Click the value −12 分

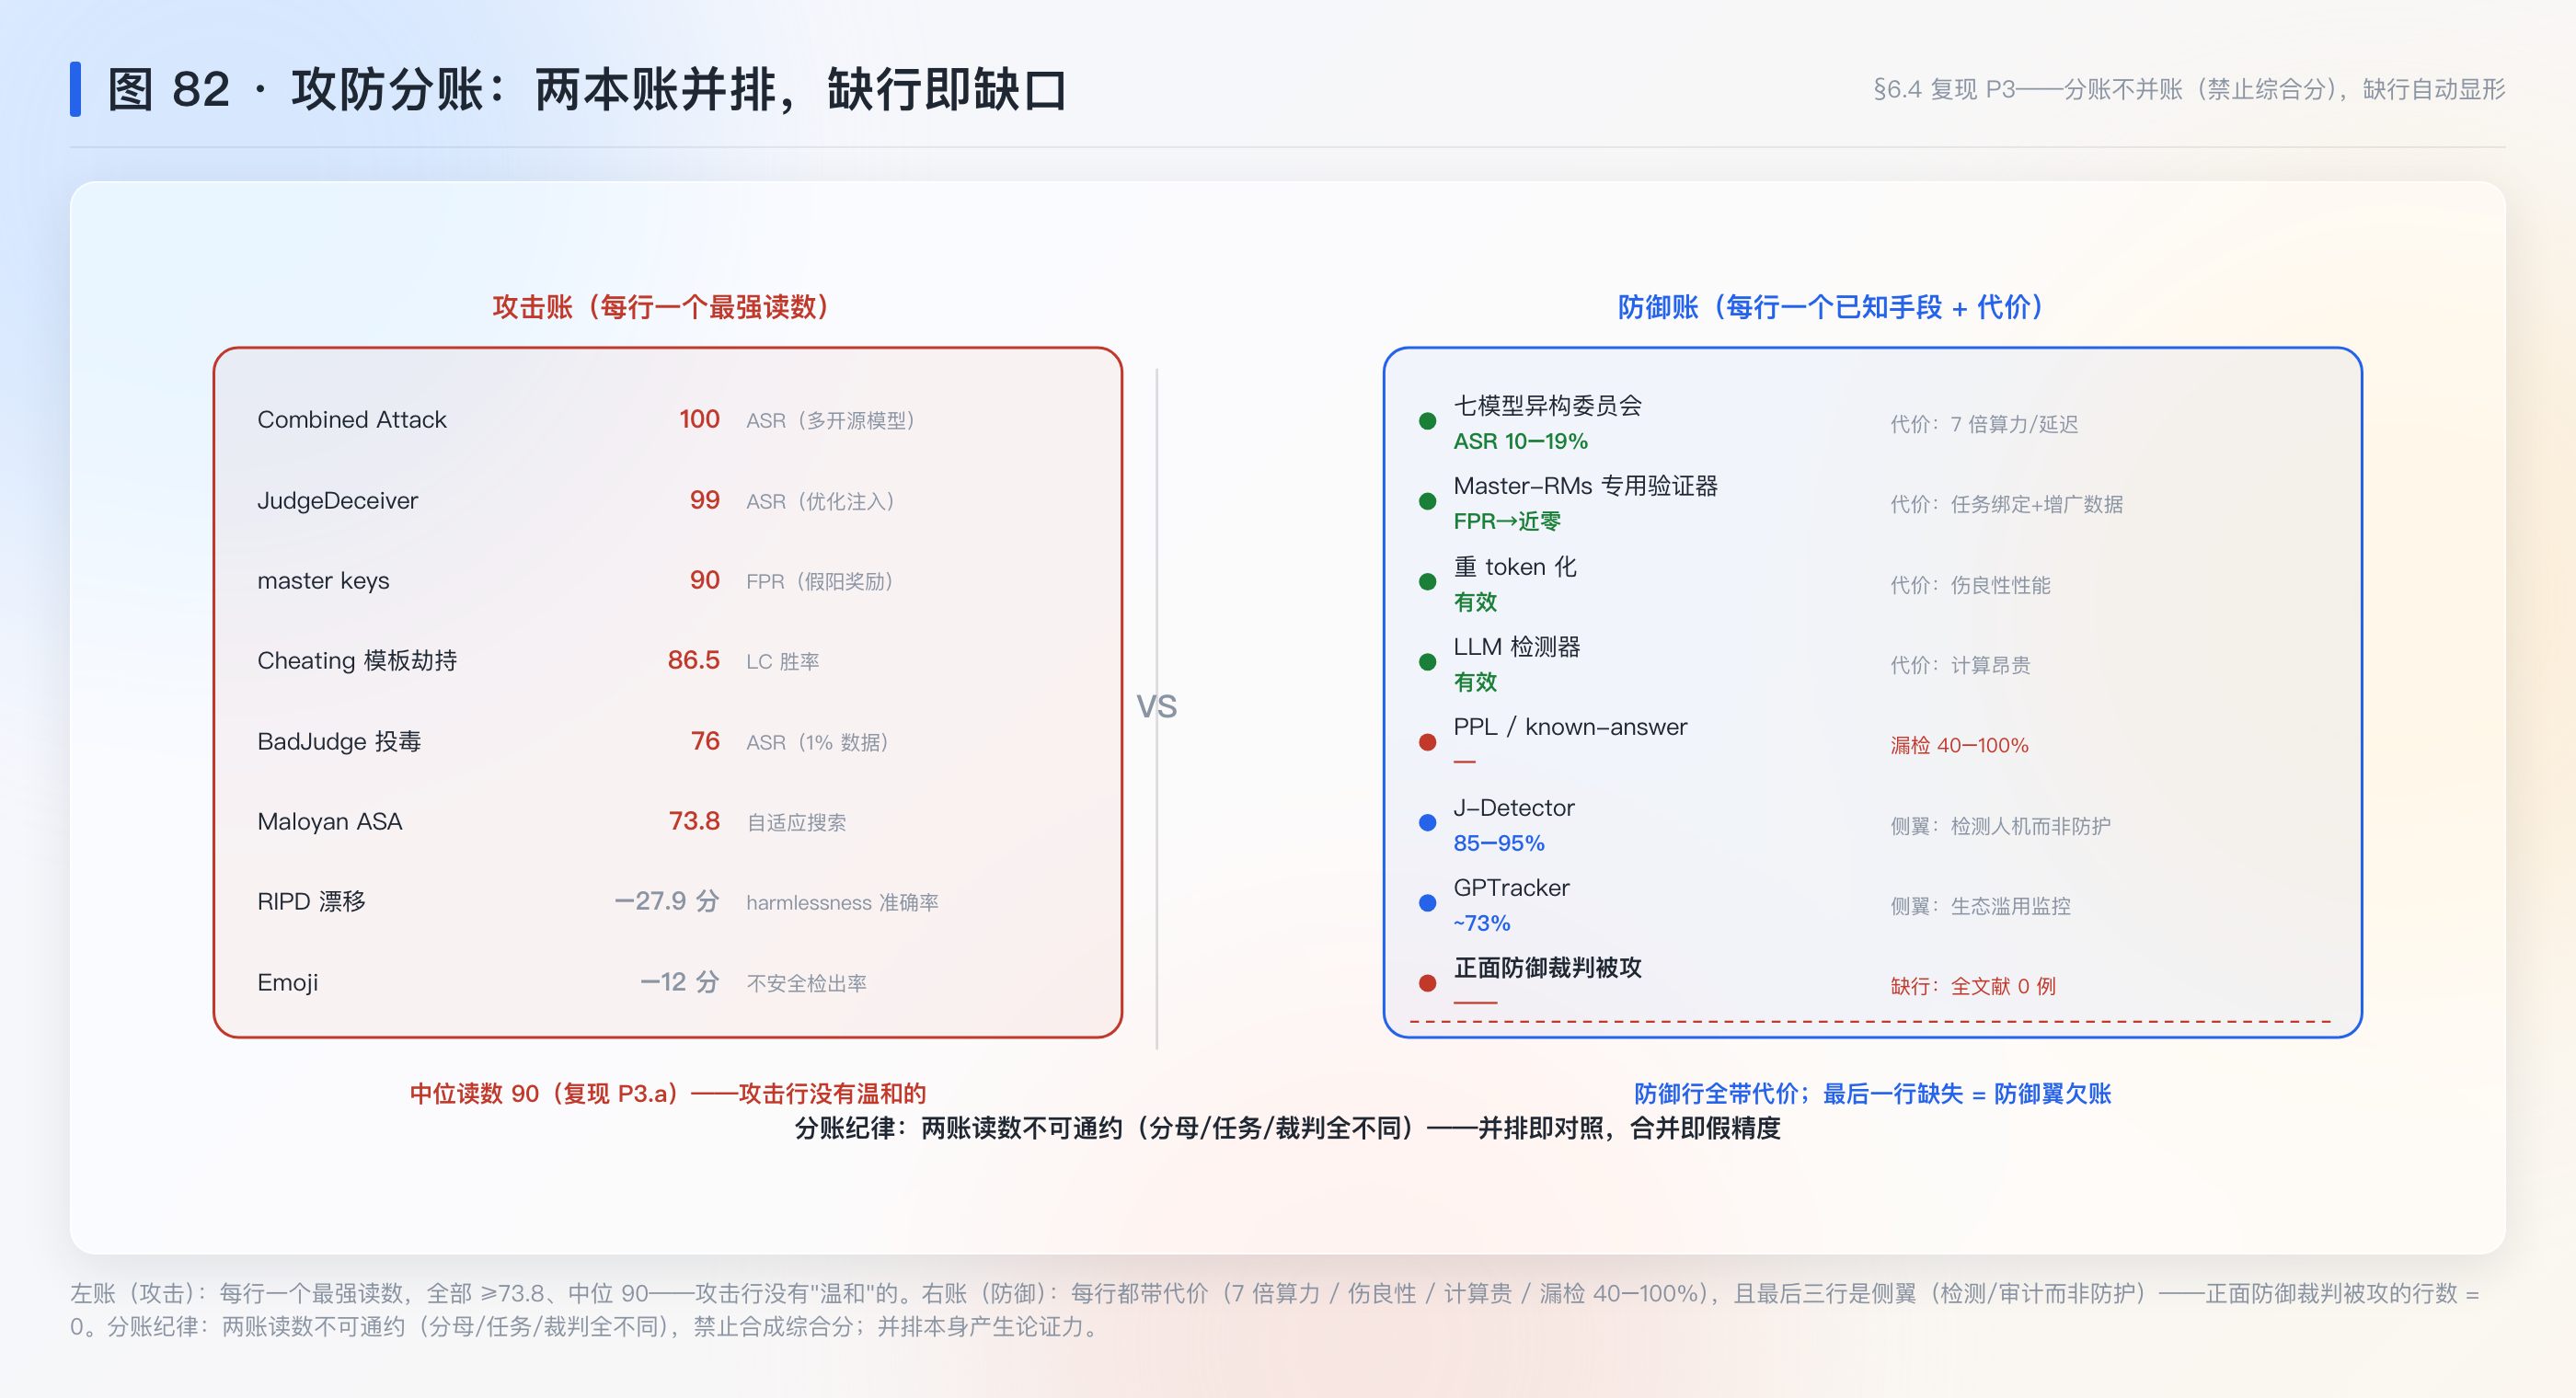tap(679, 982)
